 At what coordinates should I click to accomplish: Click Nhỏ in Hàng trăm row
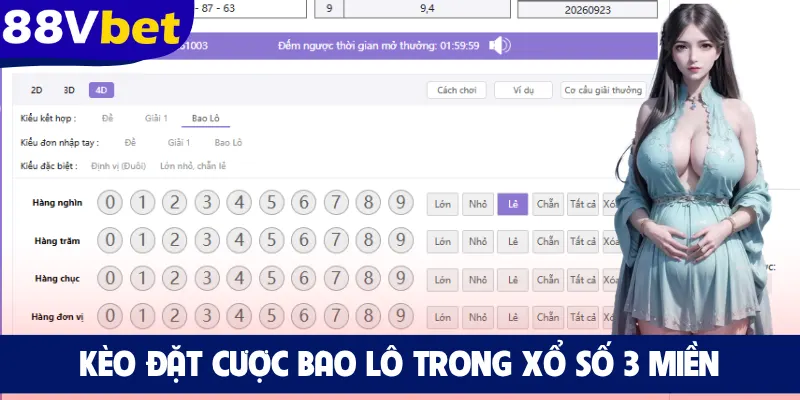(x=478, y=242)
